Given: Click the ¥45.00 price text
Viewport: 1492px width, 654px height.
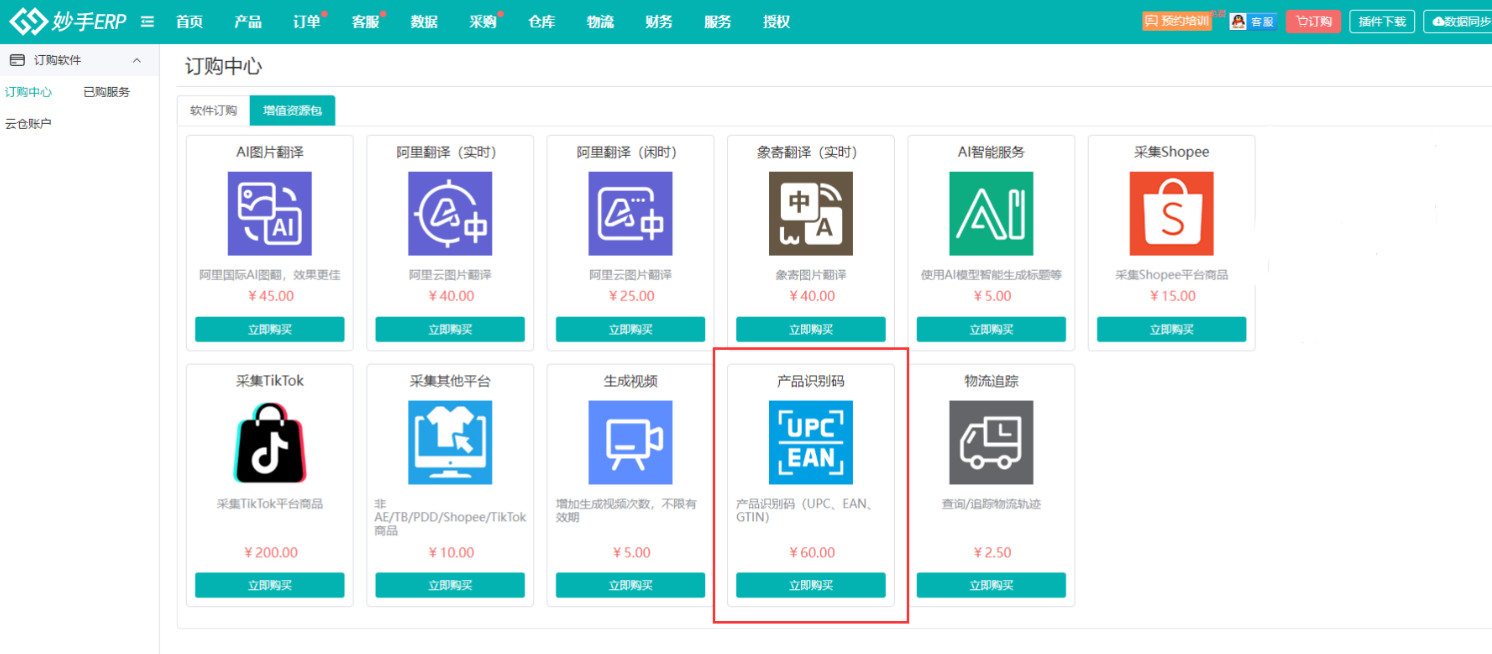Looking at the screenshot, I should (270, 296).
